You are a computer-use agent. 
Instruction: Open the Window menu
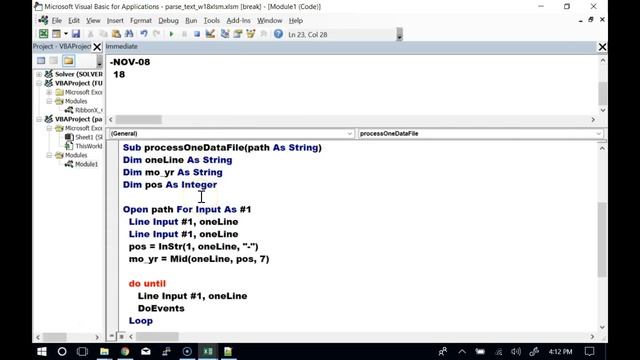click(x=269, y=20)
